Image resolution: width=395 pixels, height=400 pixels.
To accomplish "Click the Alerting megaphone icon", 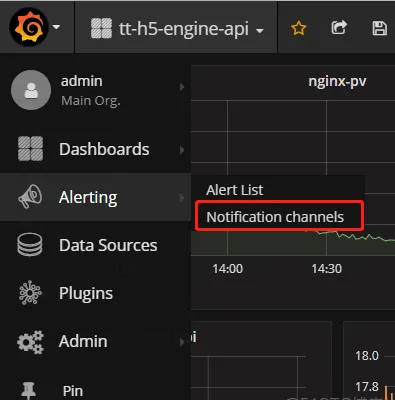I will click(30, 197).
